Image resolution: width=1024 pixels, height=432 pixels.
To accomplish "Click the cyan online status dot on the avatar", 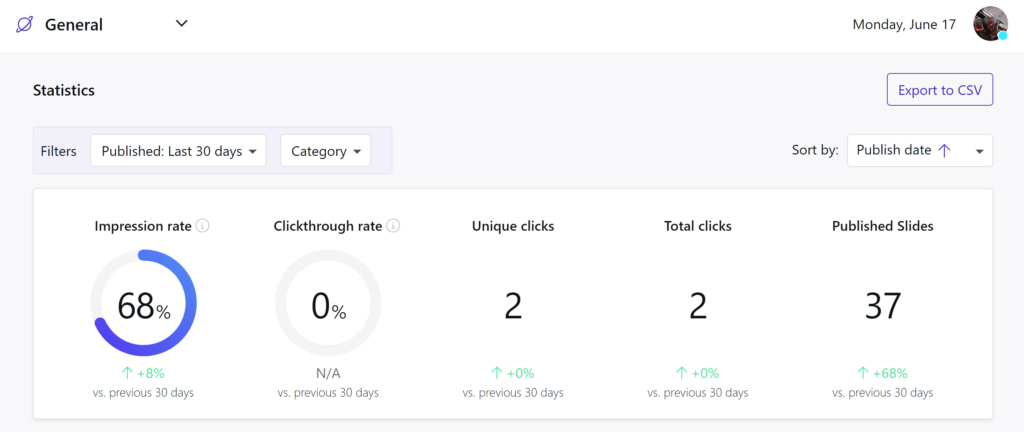I will tap(1003, 35).
